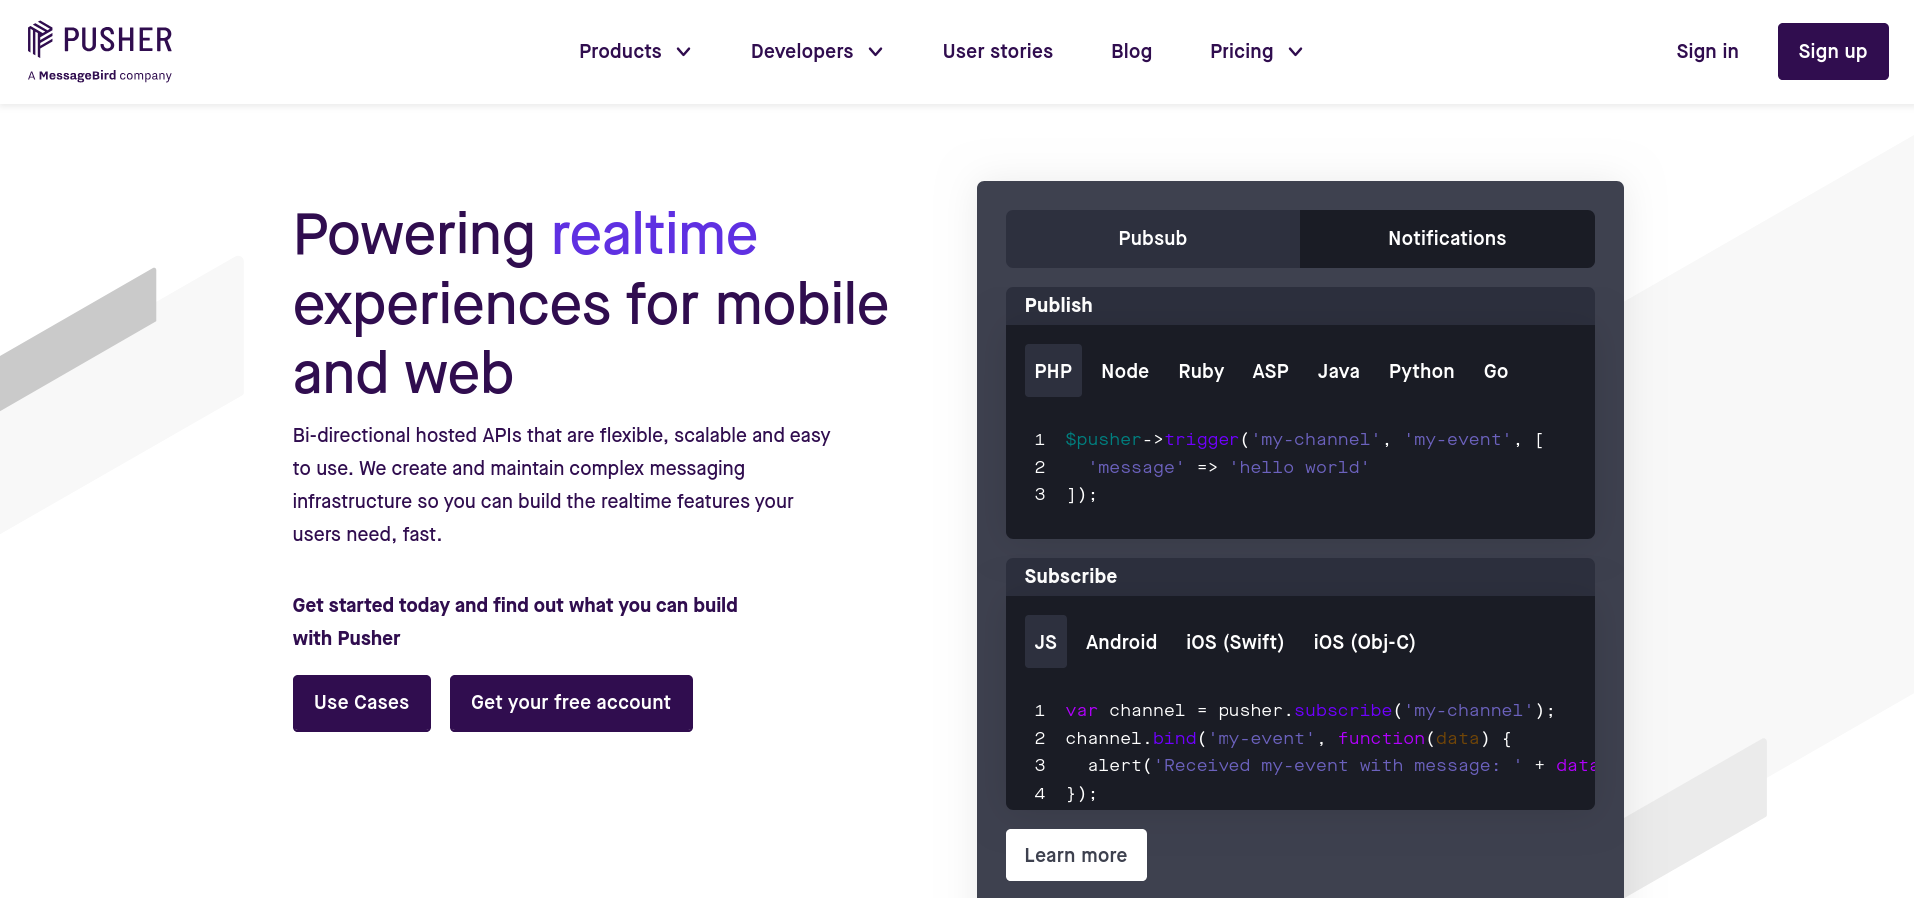This screenshot has height=898, width=1915.
Task: Open the Developers dropdown menu
Action: (816, 51)
